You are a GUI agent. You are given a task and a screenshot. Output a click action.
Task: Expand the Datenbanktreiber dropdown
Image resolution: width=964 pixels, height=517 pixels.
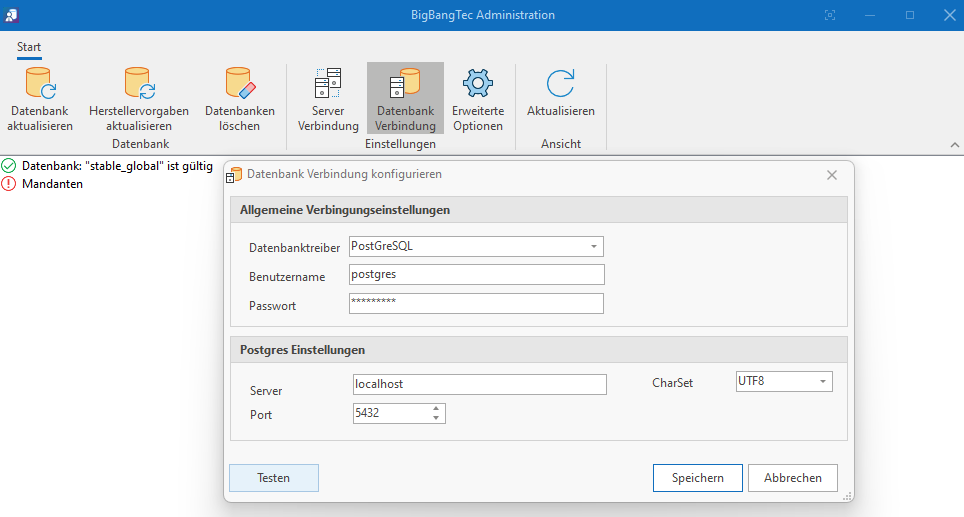click(593, 246)
